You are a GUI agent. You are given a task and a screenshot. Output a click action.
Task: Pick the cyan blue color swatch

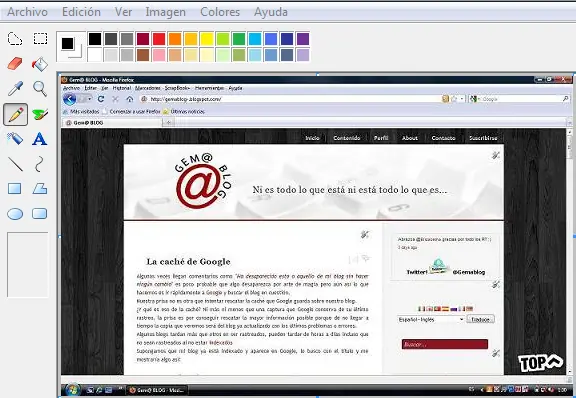click(x=255, y=39)
